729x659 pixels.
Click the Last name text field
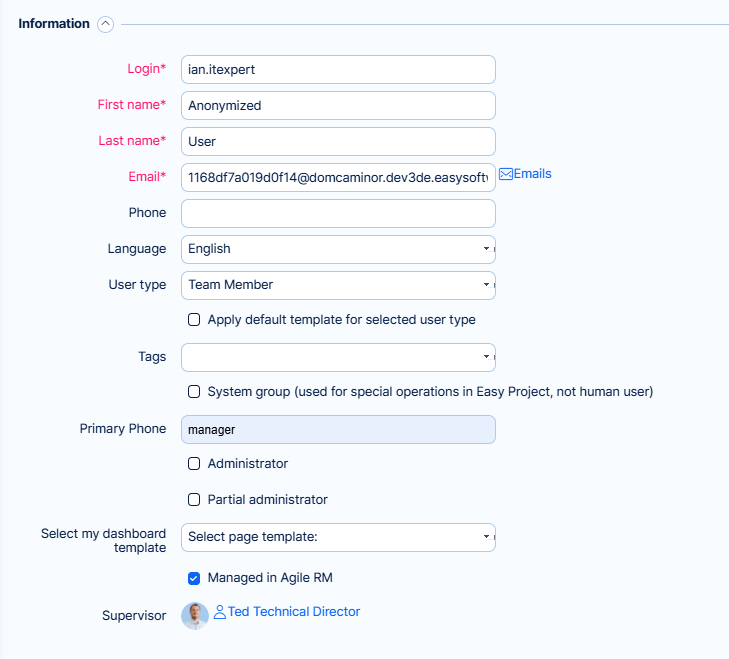(338, 142)
